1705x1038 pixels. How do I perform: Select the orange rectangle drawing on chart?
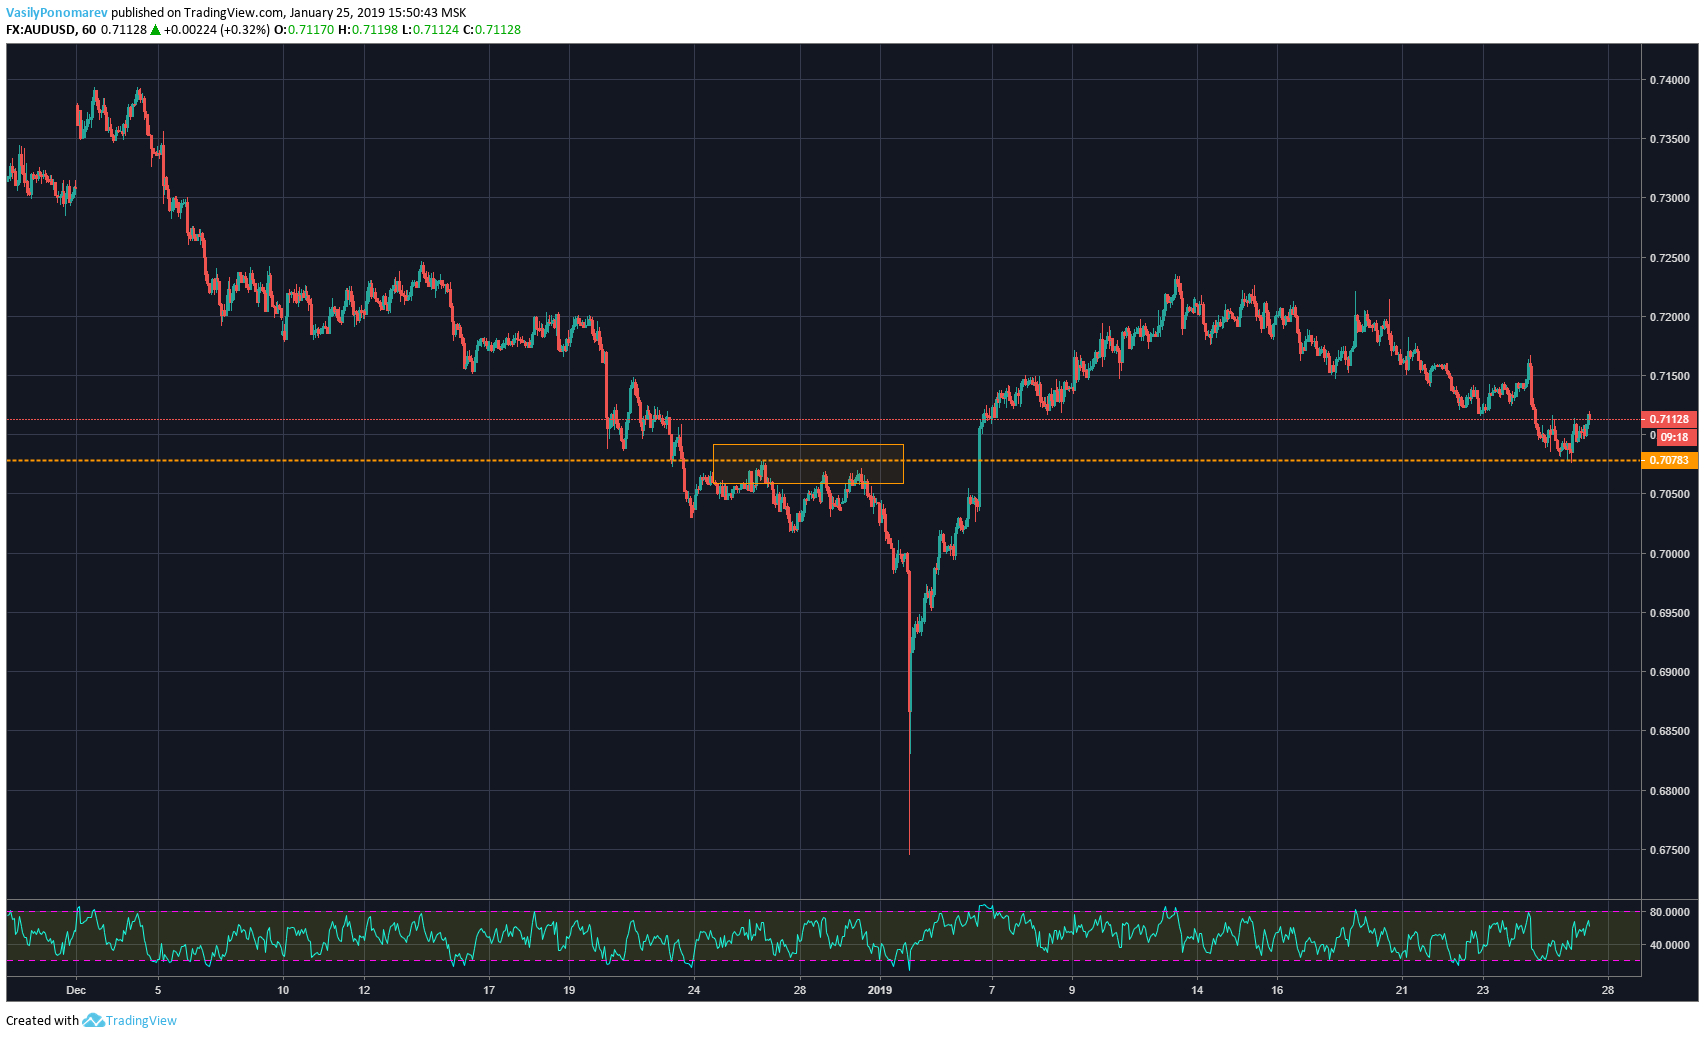(808, 464)
